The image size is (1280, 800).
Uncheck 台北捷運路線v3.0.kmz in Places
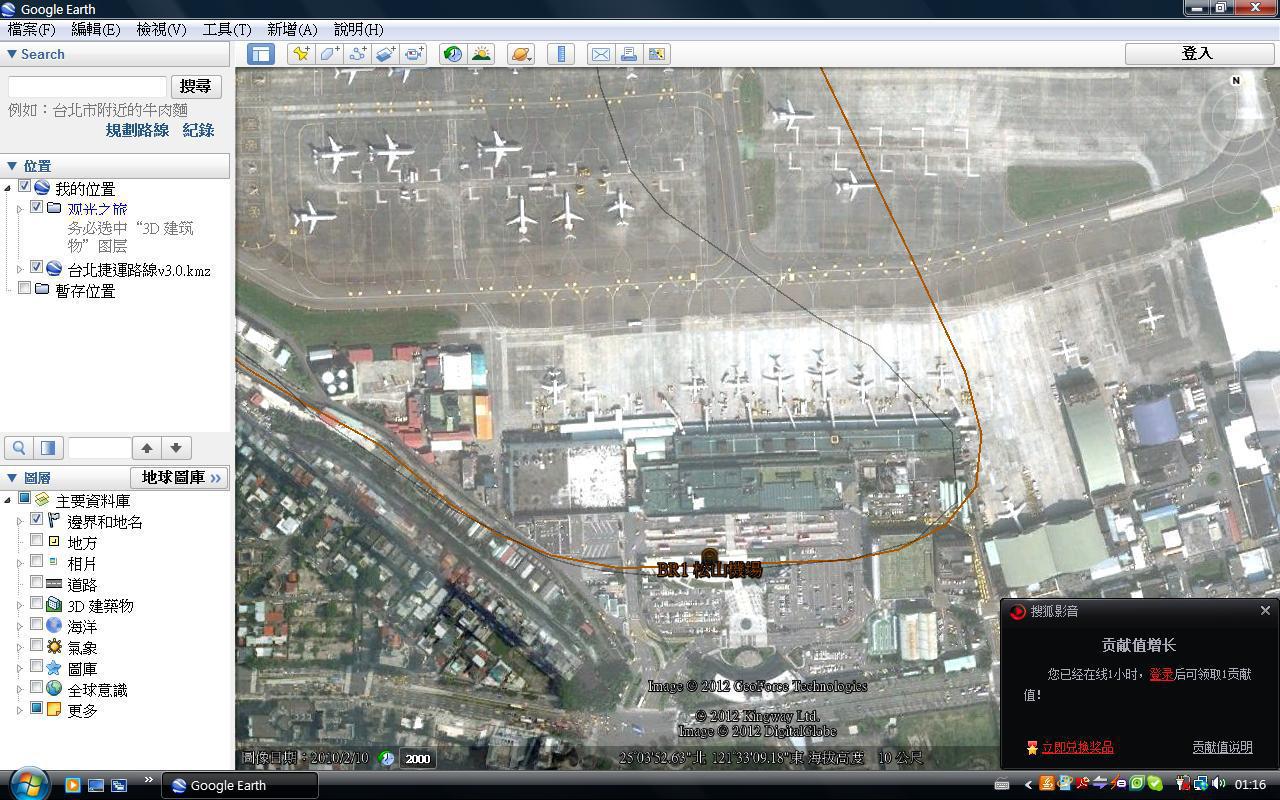pyautogui.click(x=37, y=268)
